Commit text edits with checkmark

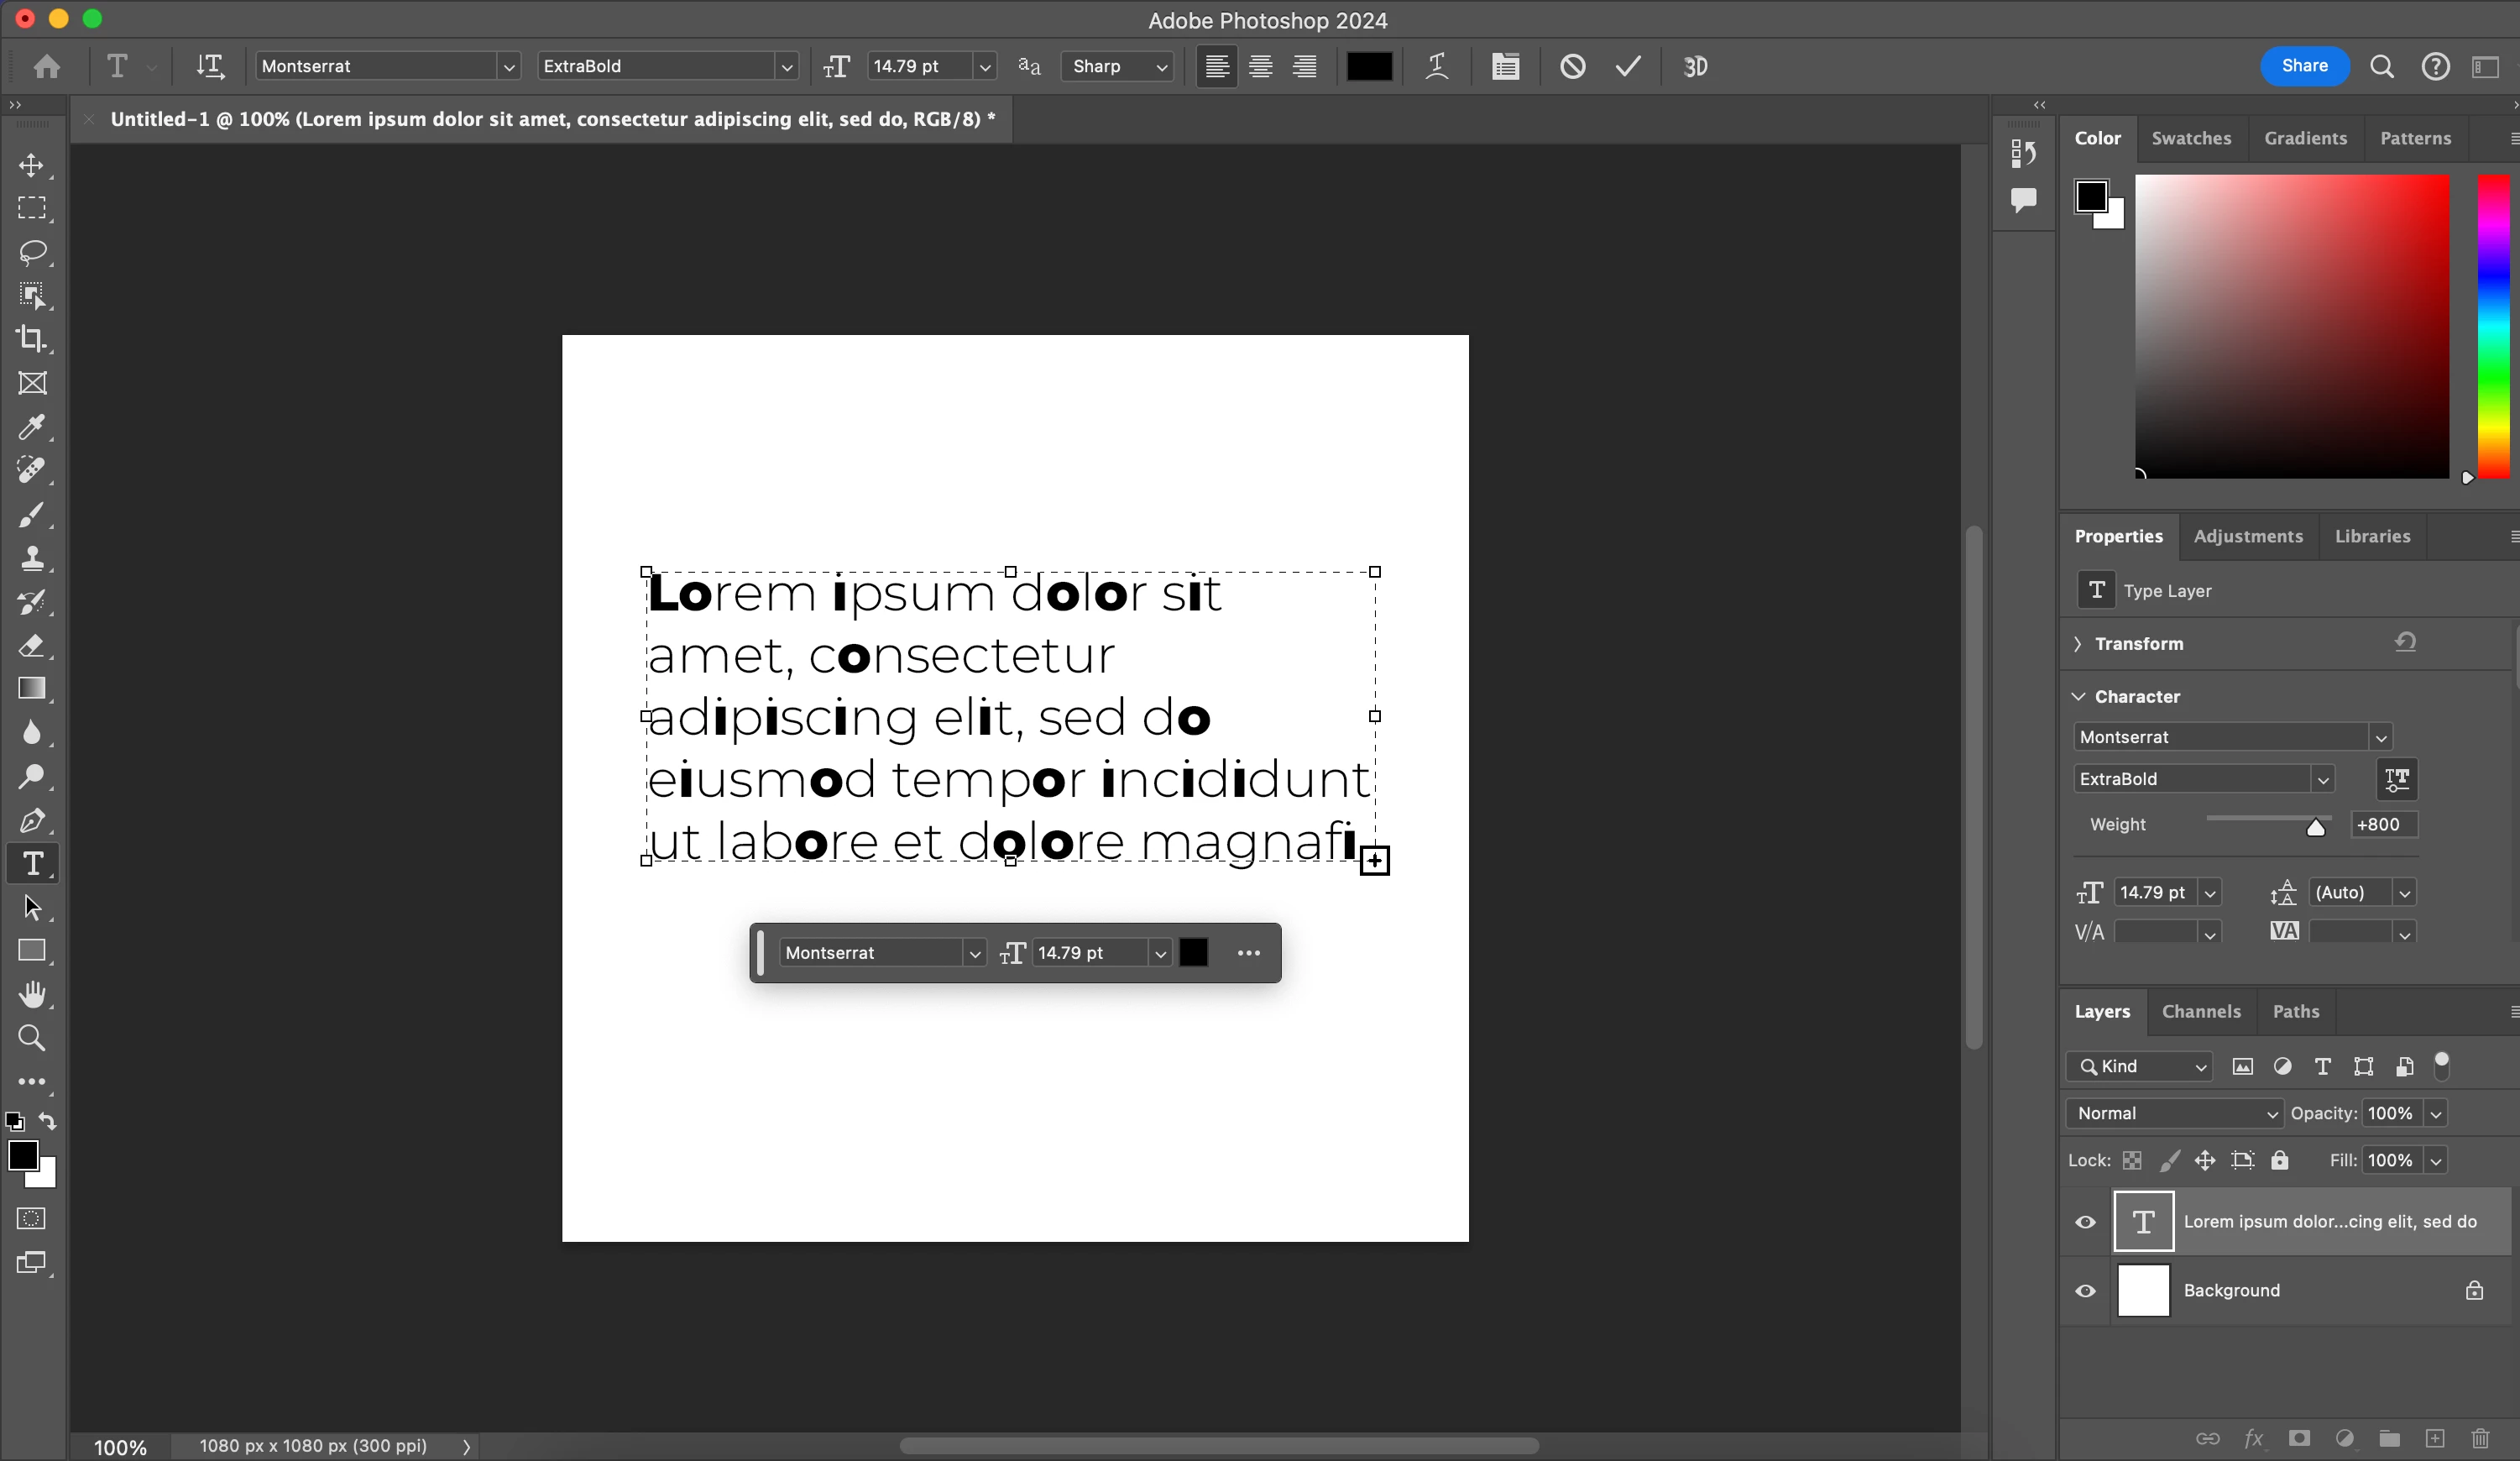(x=1628, y=66)
